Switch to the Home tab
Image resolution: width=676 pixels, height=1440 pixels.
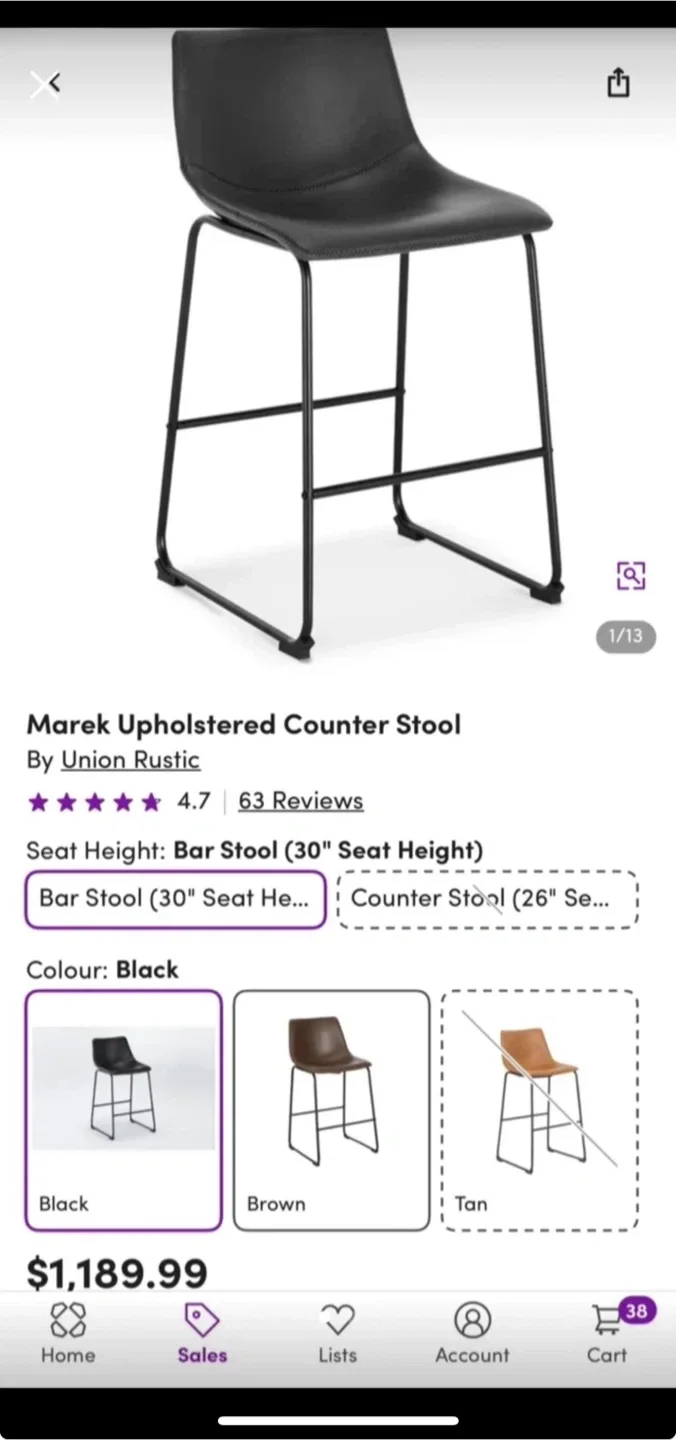(x=67, y=1335)
